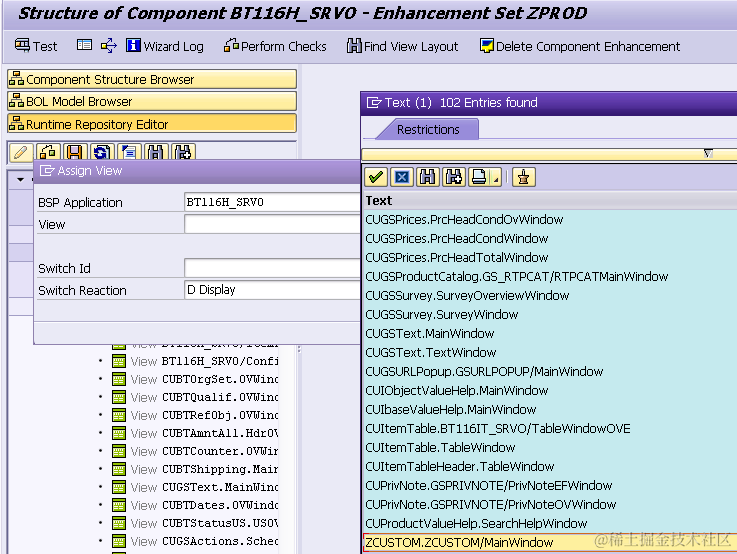Image resolution: width=737 pixels, height=554 pixels.
Task: Open the BOL Model Browser
Action: coord(152,101)
